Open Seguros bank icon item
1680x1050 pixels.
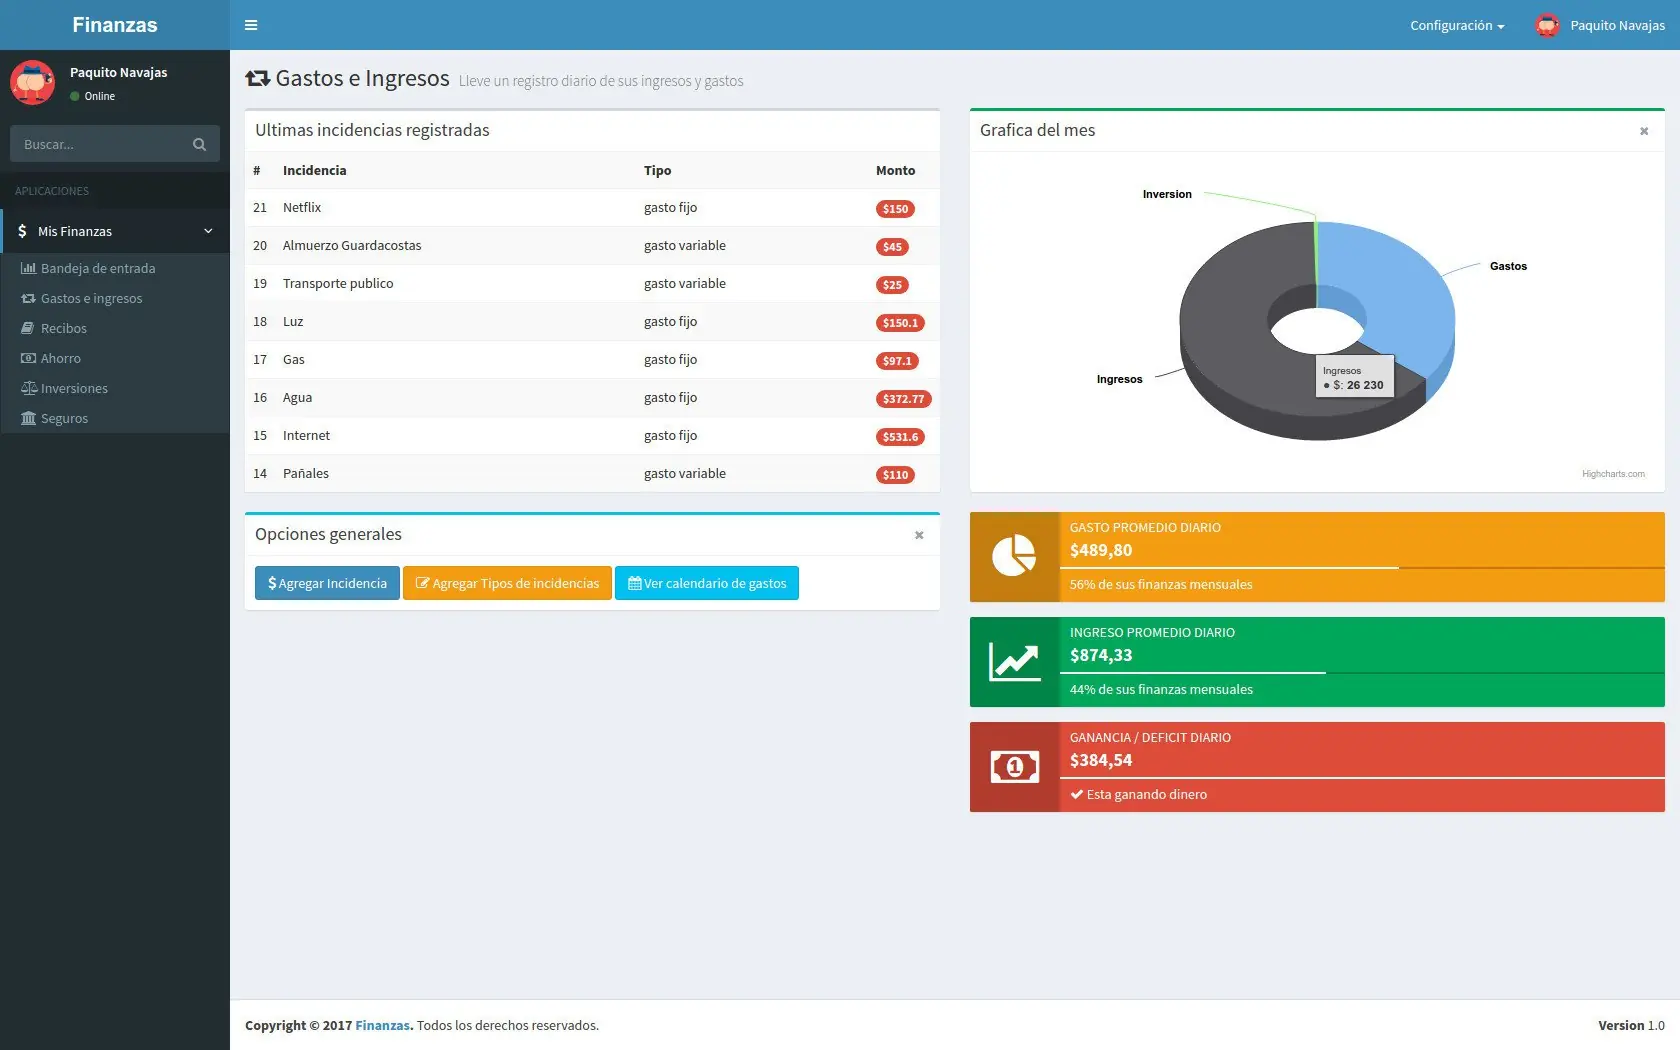click(28, 418)
